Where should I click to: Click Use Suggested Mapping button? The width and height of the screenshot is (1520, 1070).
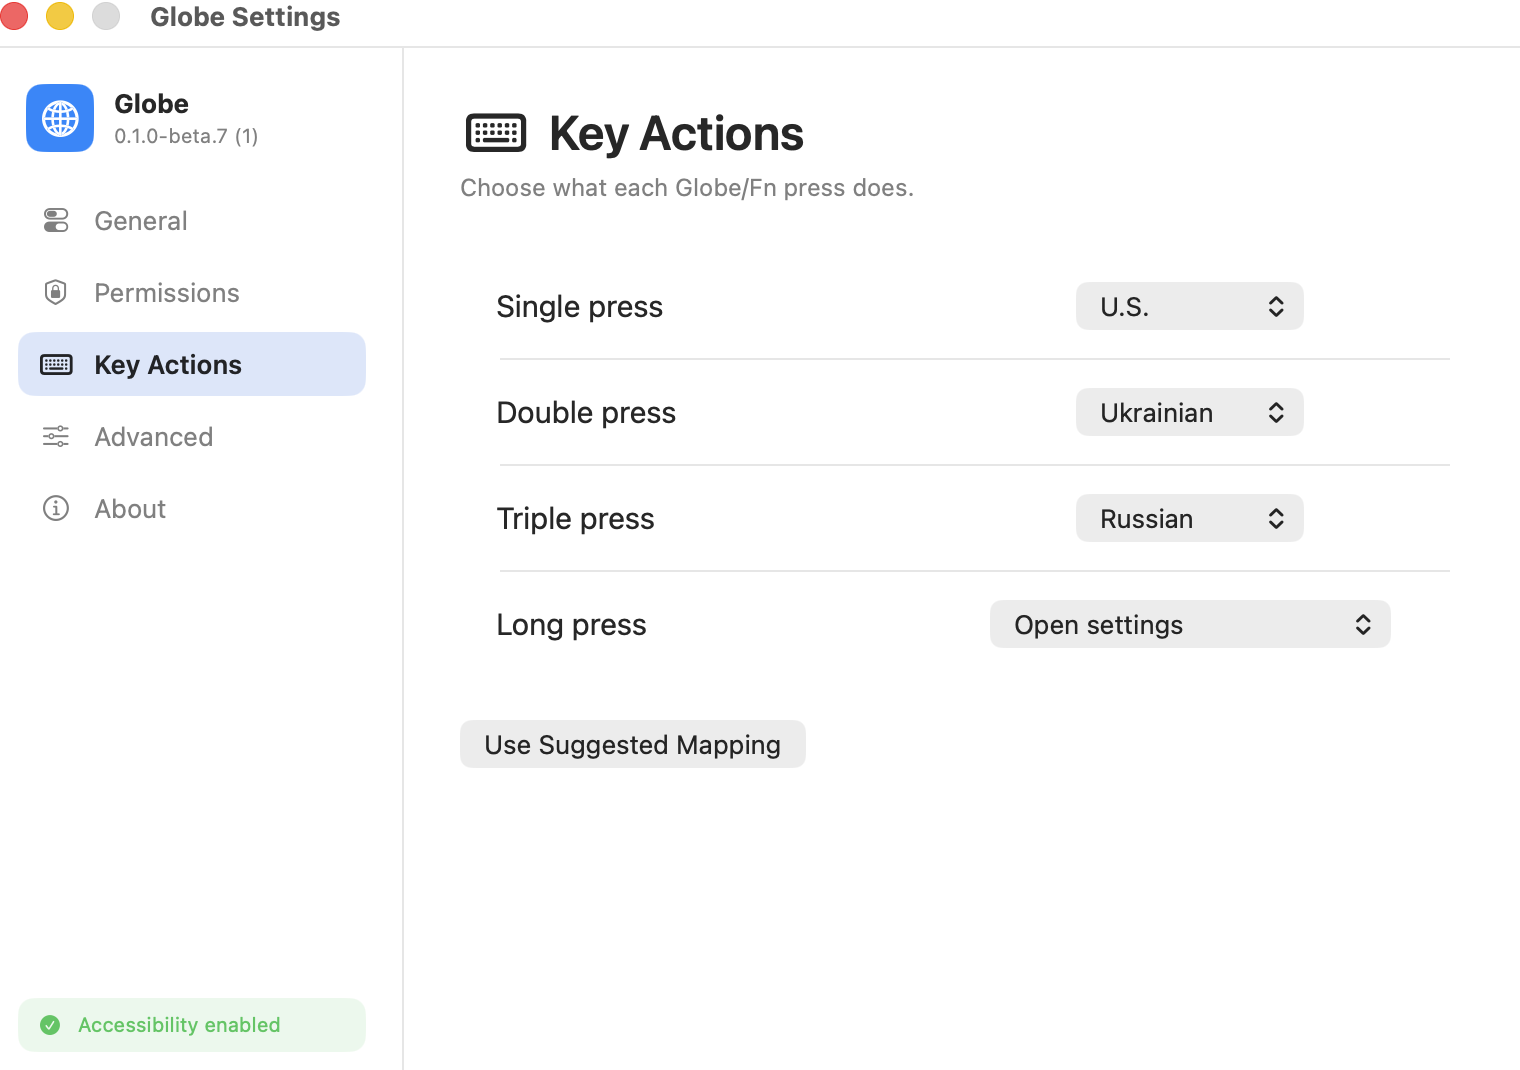[633, 744]
